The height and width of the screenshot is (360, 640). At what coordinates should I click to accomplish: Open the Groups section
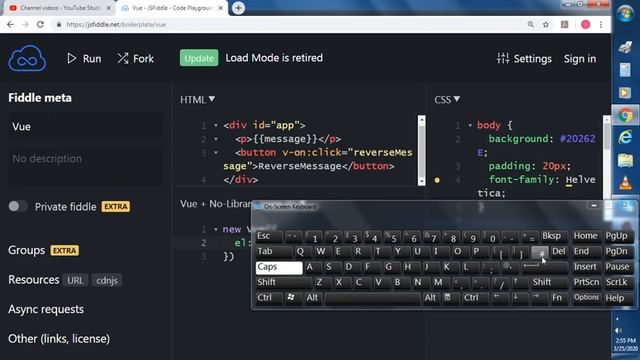[x=27, y=250]
